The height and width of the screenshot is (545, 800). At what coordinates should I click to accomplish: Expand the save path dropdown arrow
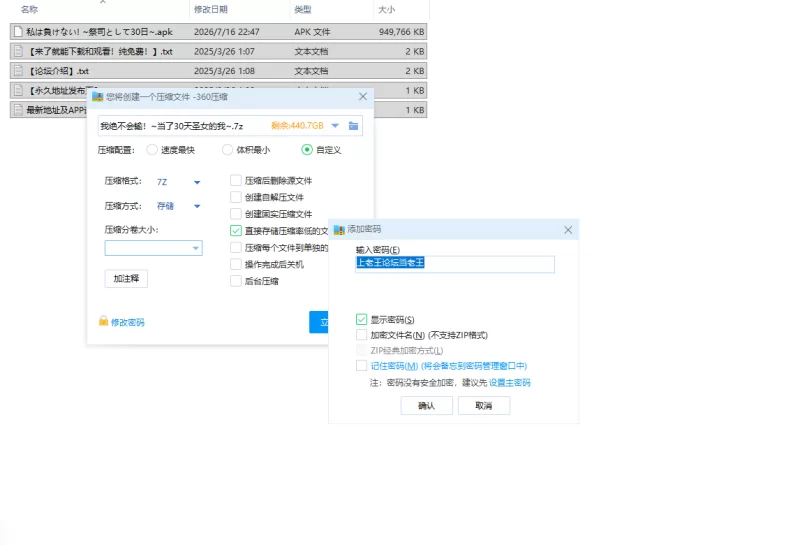335,126
